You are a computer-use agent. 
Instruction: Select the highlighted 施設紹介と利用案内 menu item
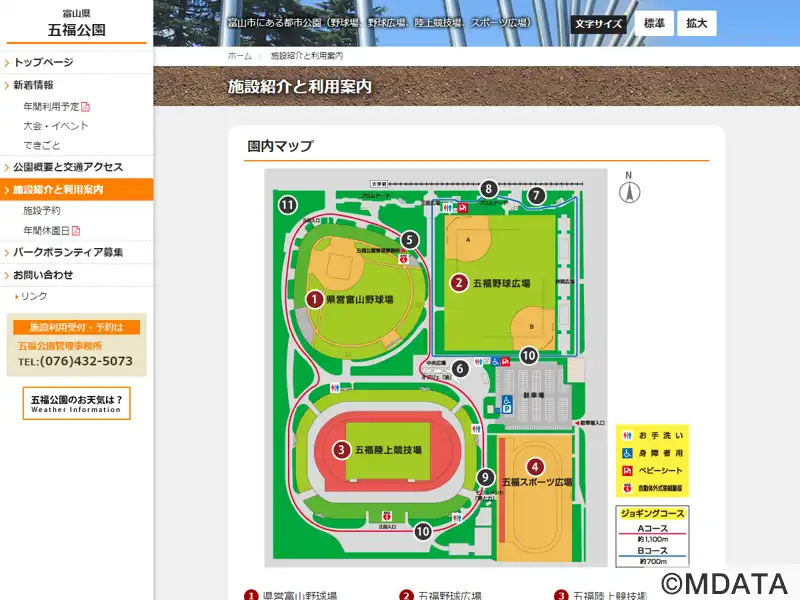(77, 190)
